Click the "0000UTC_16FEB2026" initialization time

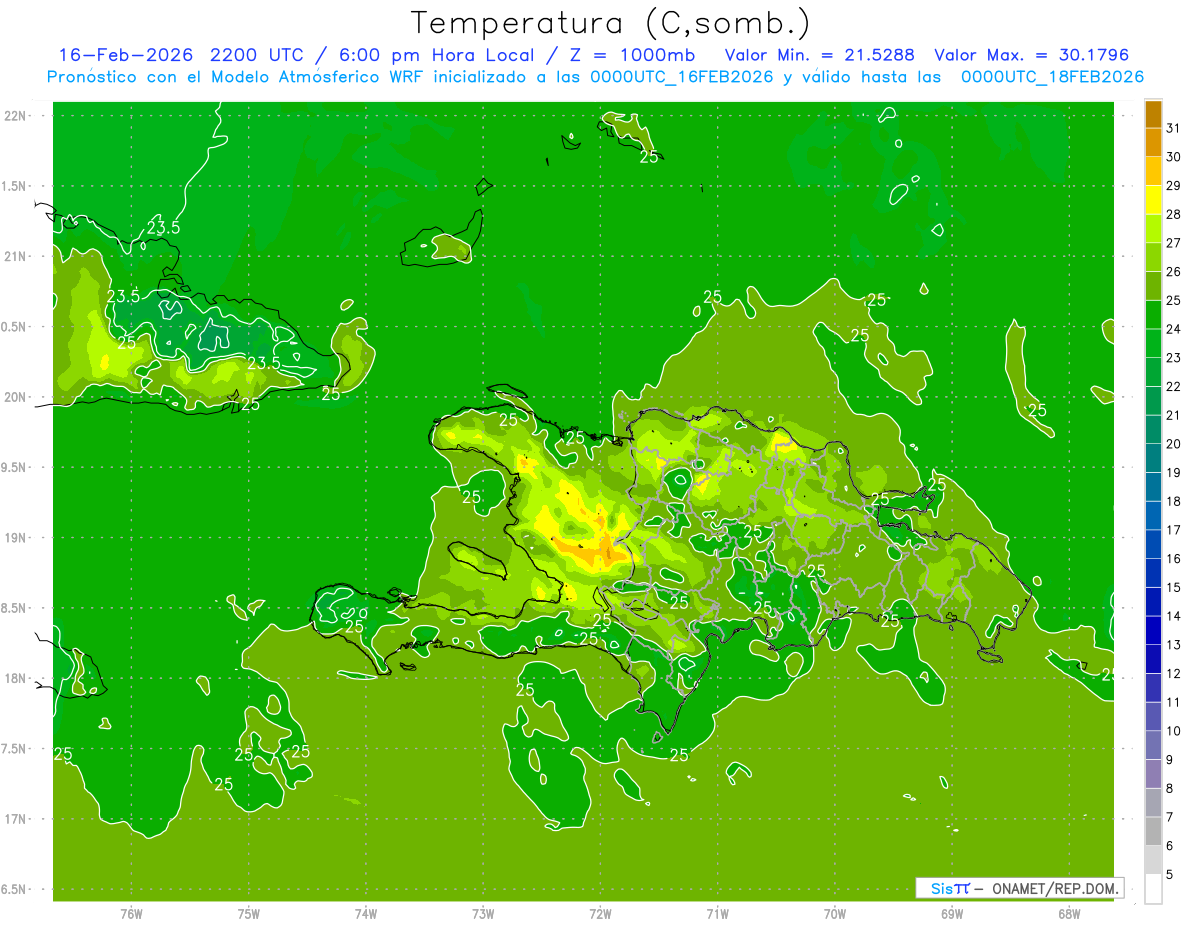pos(682,77)
